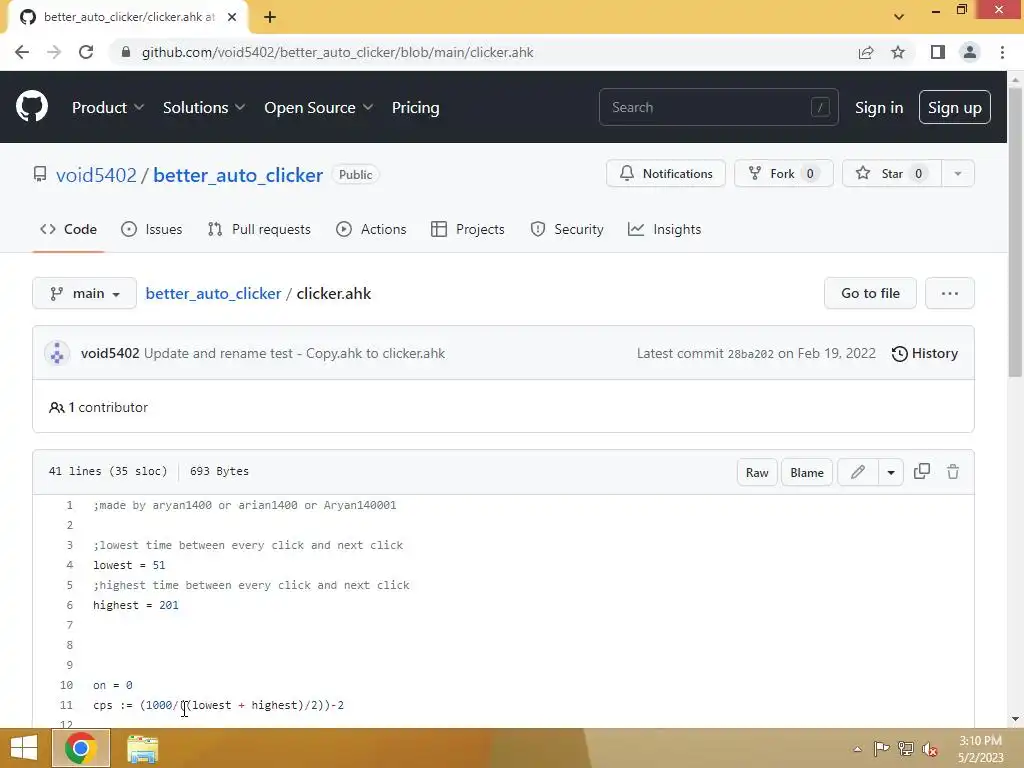The width and height of the screenshot is (1024, 768).
Task: Click muted volume tray icon
Action: click(x=929, y=749)
